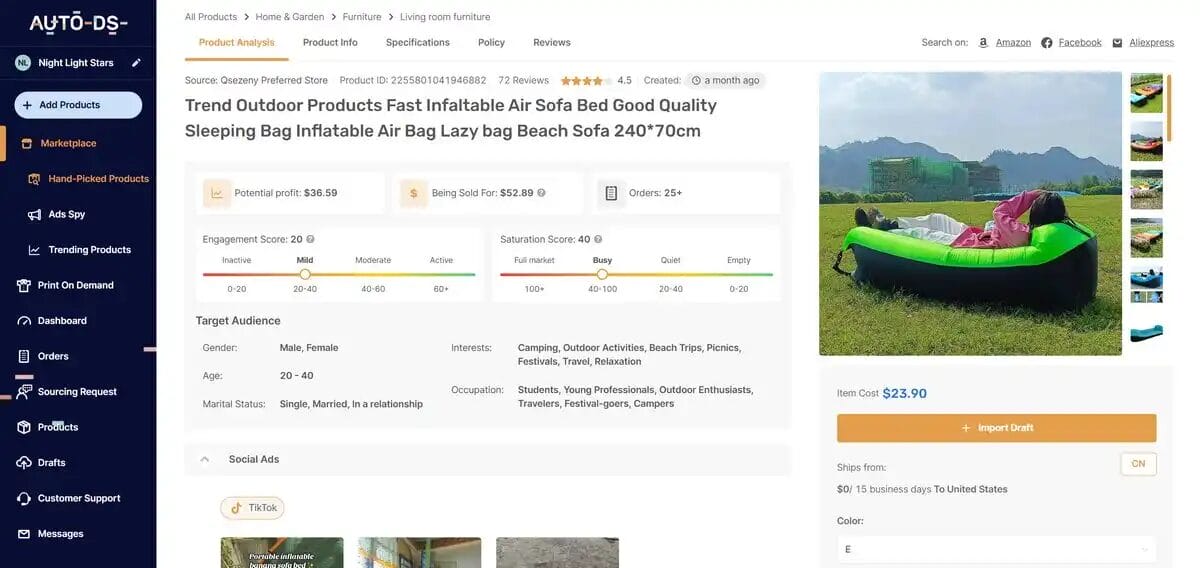Image resolution: width=1200 pixels, height=568 pixels.
Task: Click the Engagement Score slider marker
Action: pyautogui.click(x=305, y=274)
